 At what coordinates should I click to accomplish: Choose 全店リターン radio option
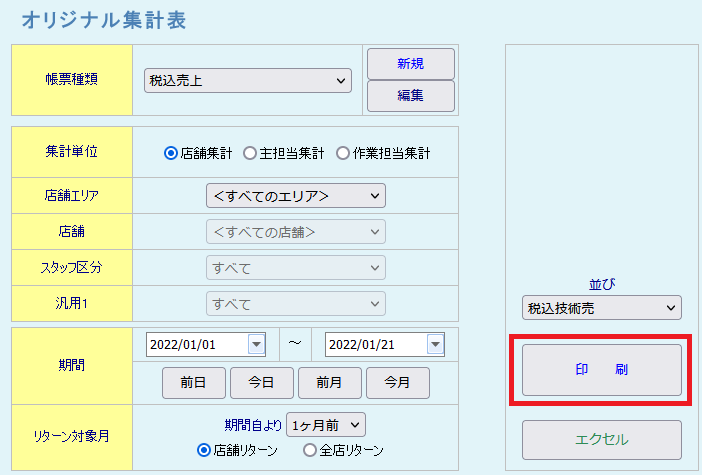(x=309, y=450)
